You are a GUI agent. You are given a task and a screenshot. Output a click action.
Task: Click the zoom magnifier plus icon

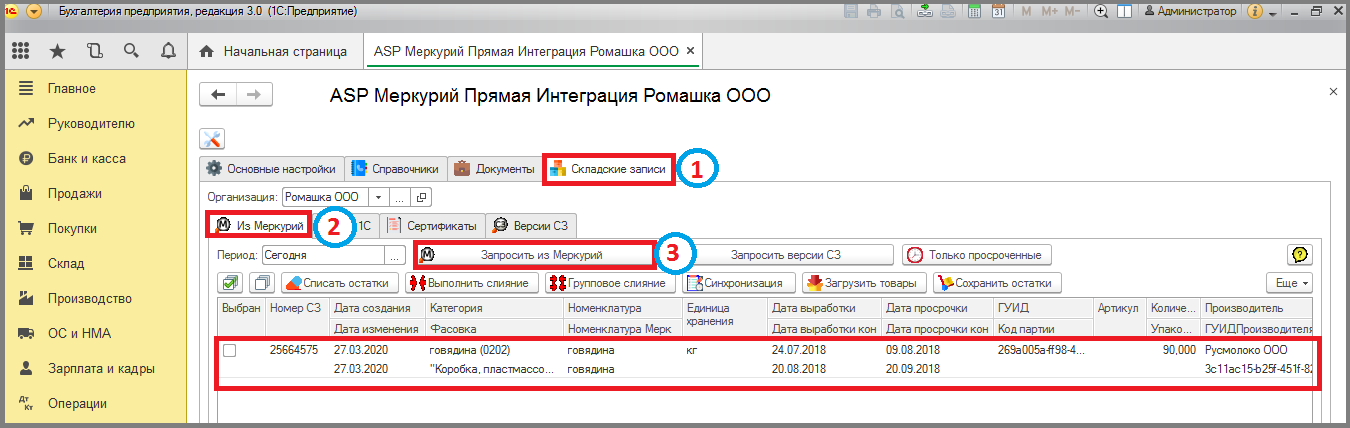point(1102,12)
